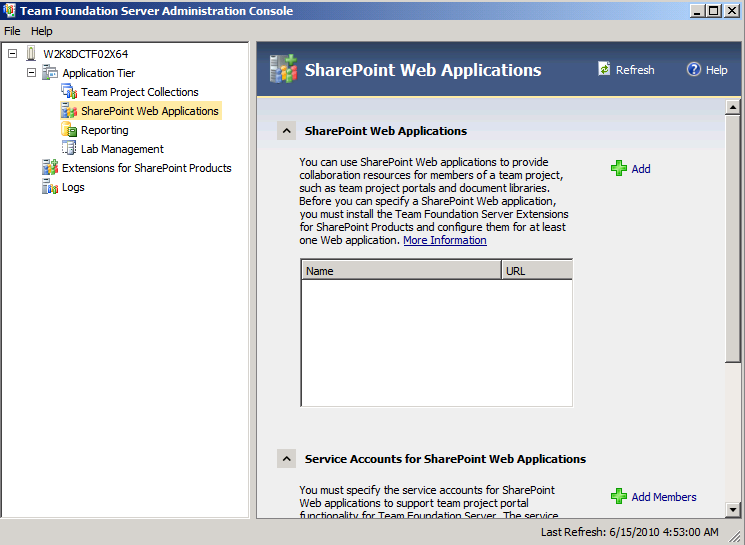
Task: Select the W2K8DCTF02X64 server node
Action: click(86, 54)
